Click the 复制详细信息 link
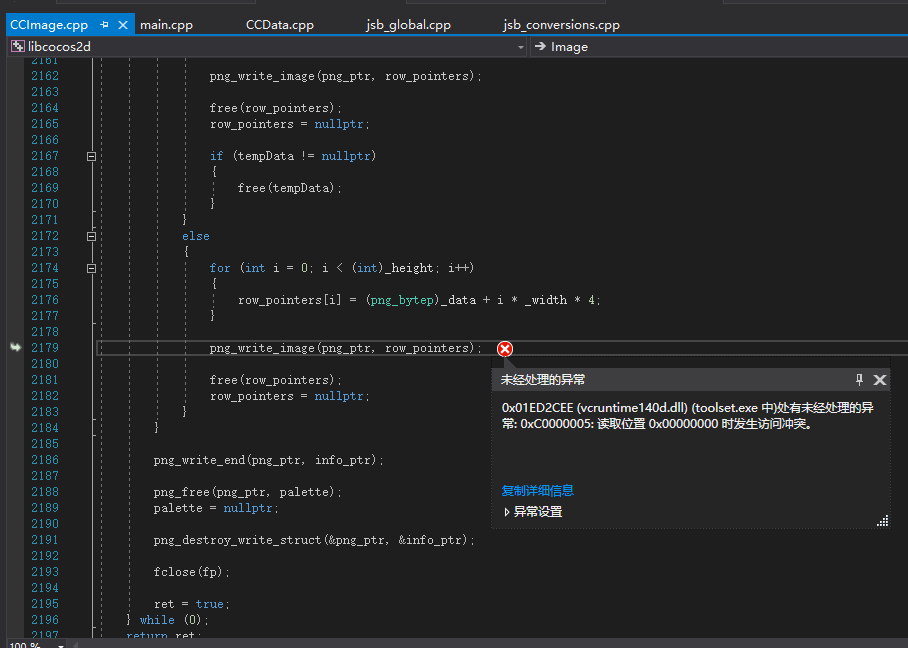Screen dimensions: 908x648 pyautogui.click(x=537, y=491)
